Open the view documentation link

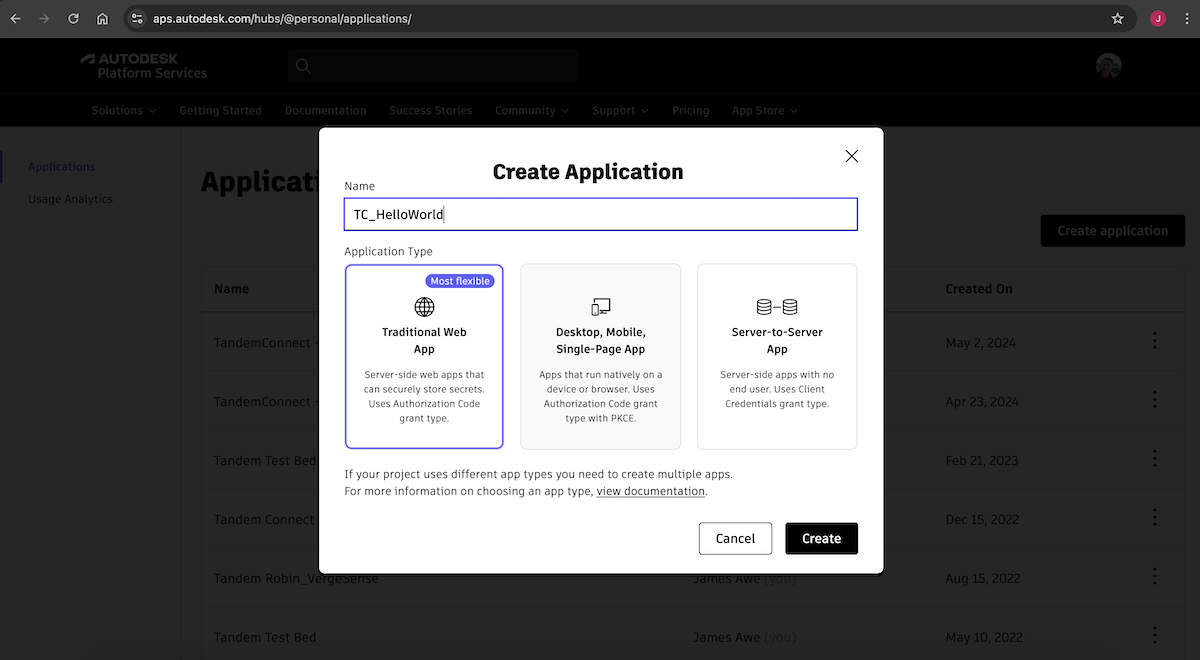click(x=651, y=491)
